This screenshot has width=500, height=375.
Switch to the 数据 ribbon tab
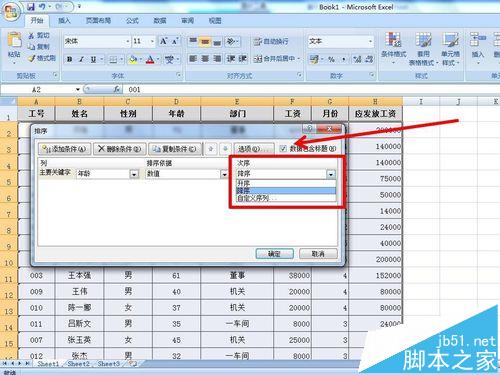[160, 21]
